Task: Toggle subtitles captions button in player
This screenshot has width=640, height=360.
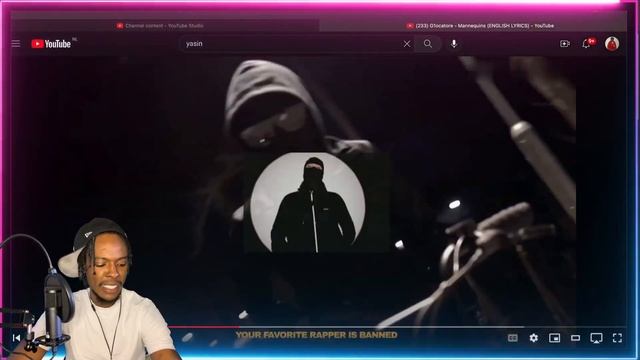Action: coord(513,338)
